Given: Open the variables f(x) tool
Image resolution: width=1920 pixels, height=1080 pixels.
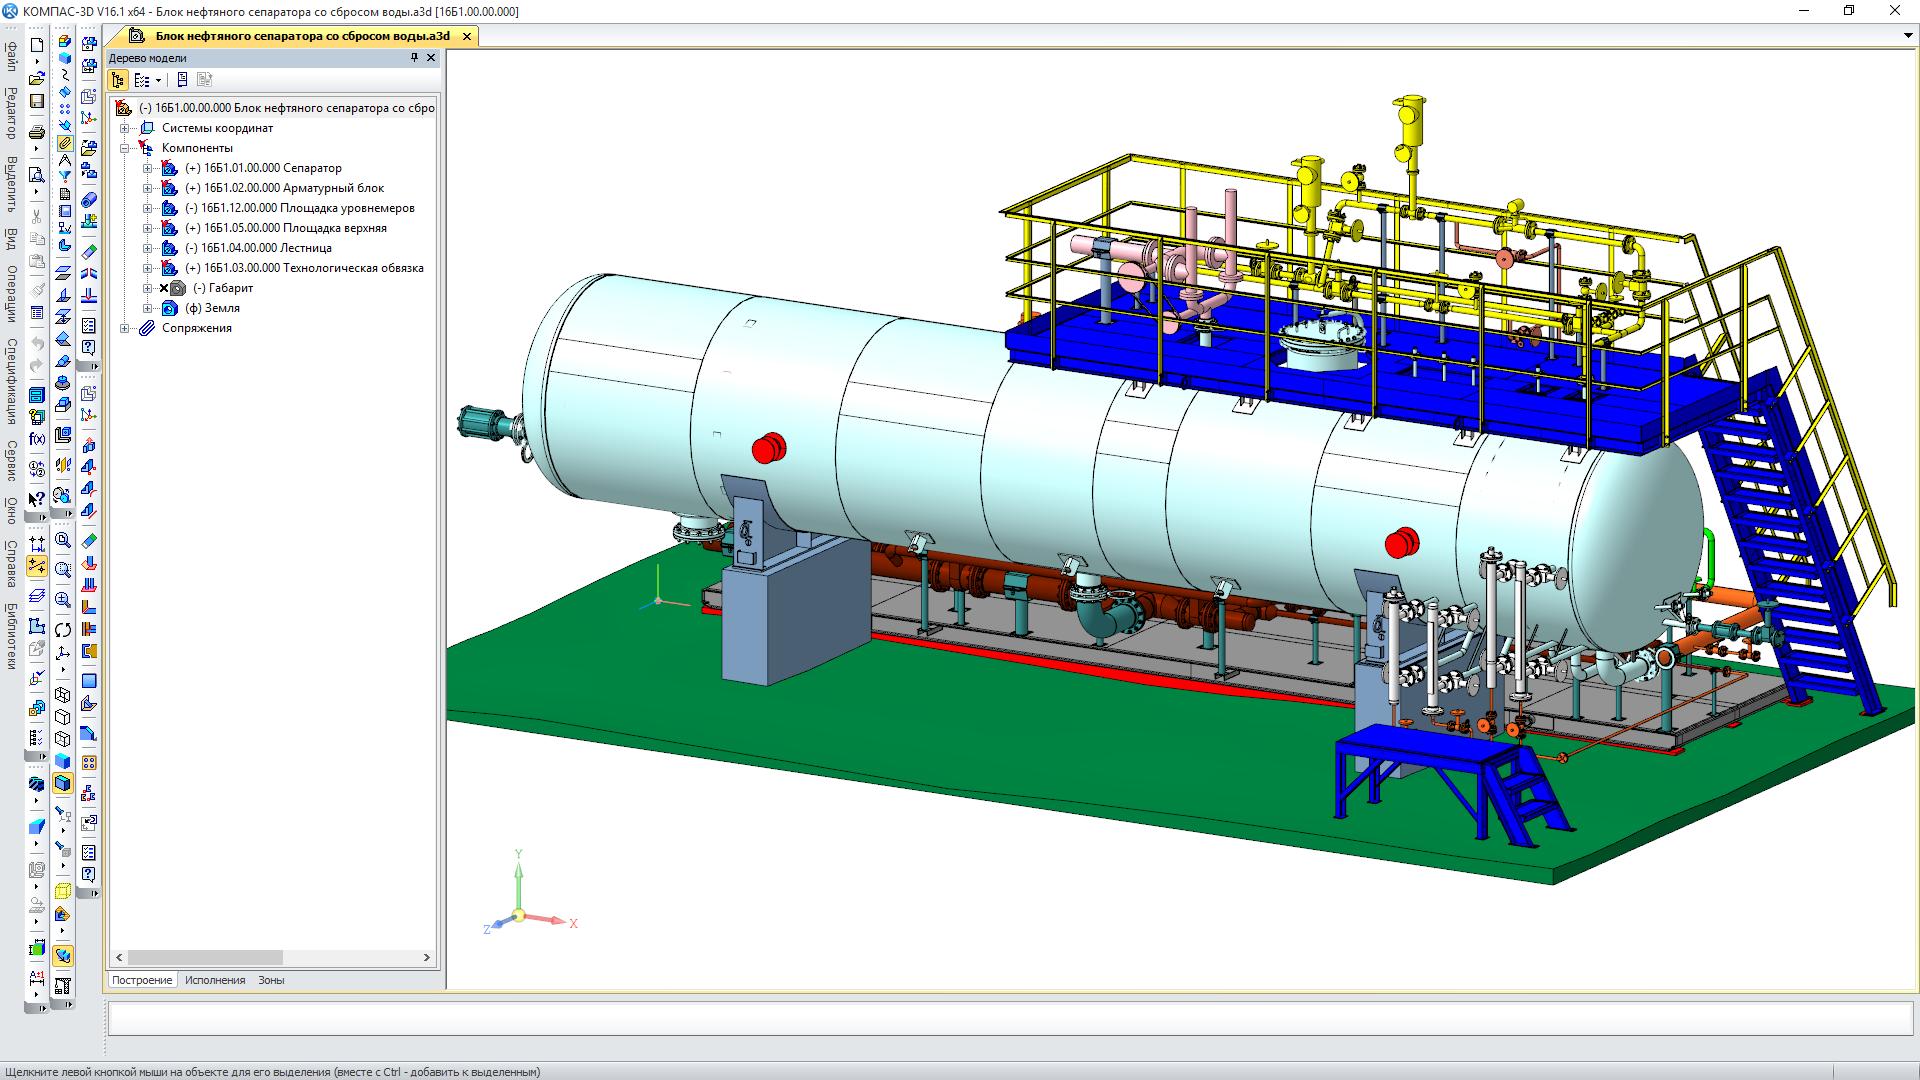Looking at the screenshot, I should (x=37, y=439).
